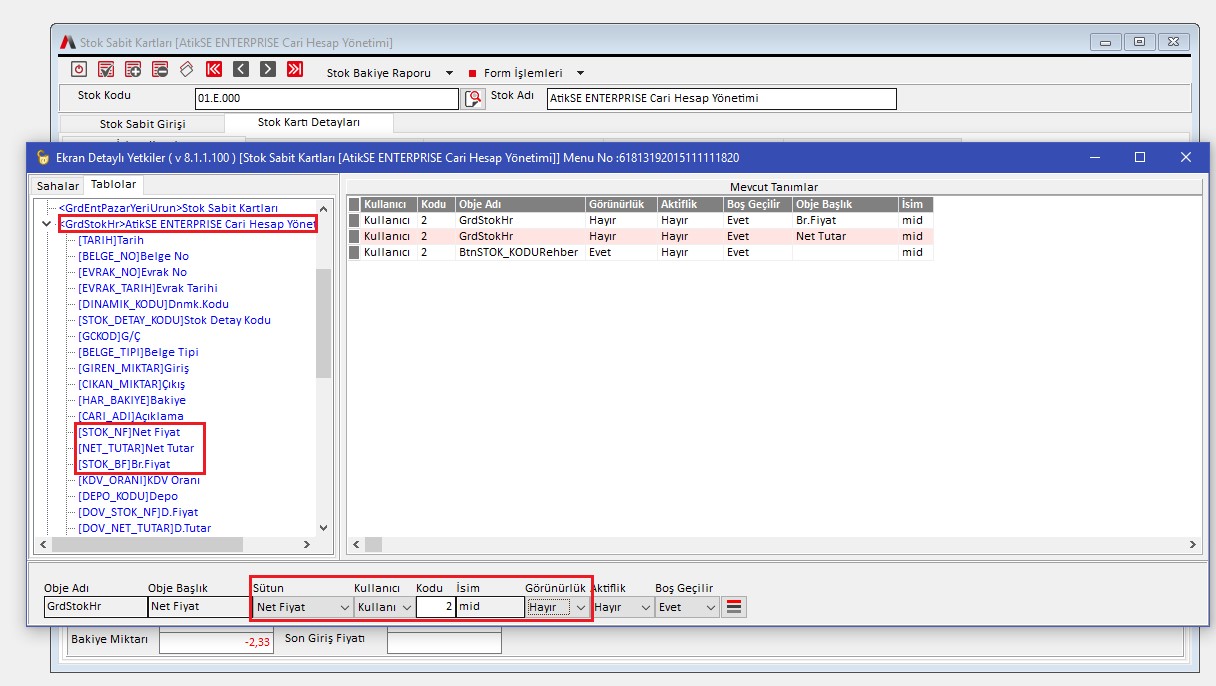
Task: Click the Net Tutar cell in the grid
Action: (844, 236)
